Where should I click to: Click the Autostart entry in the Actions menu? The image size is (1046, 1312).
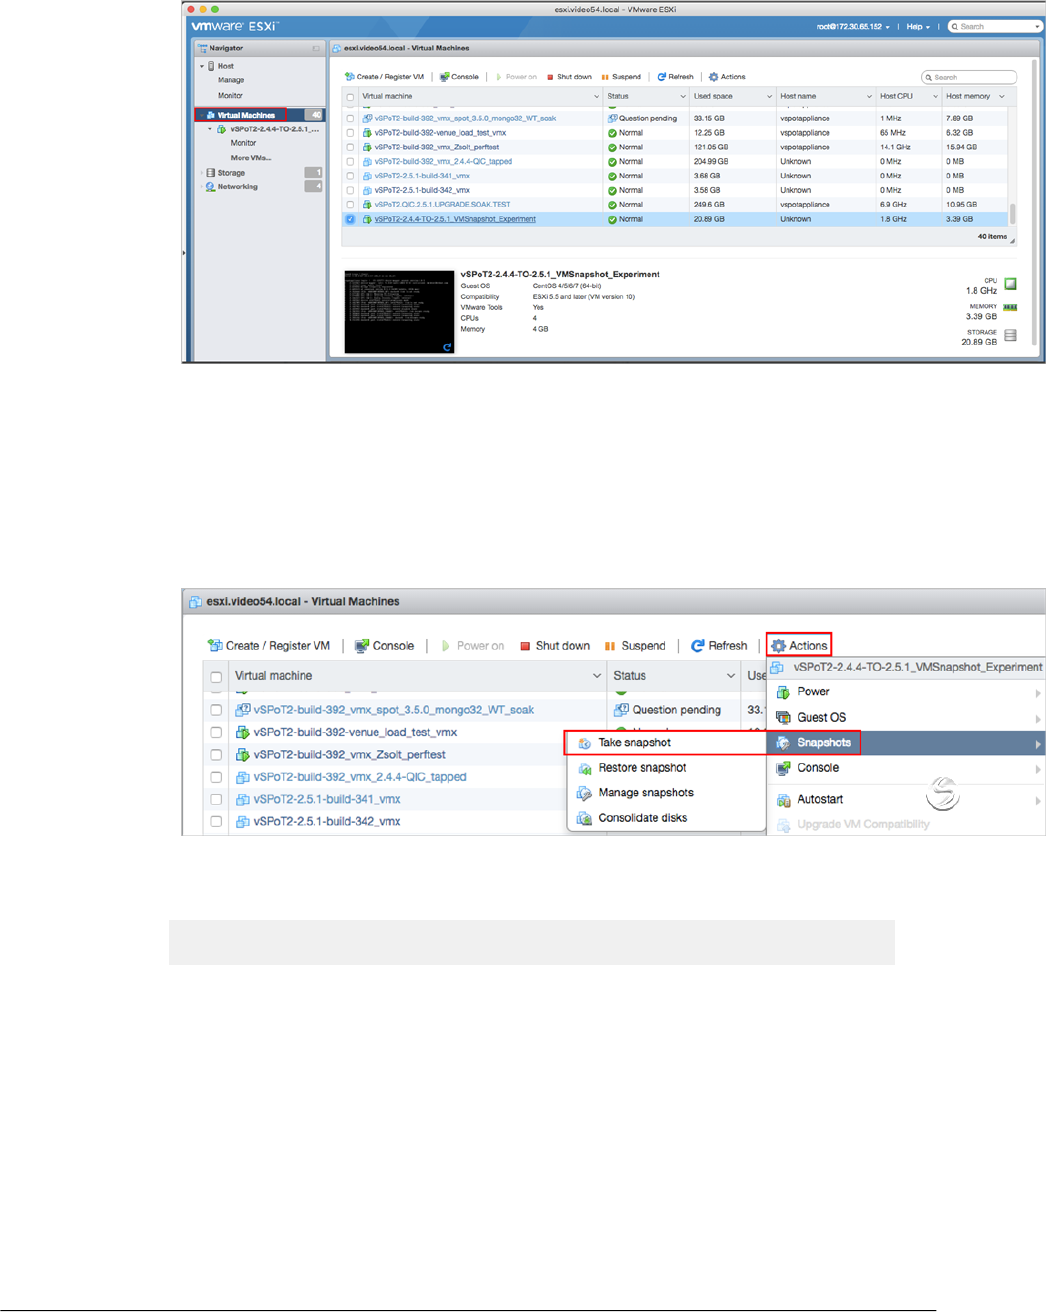[x=906, y=799]
